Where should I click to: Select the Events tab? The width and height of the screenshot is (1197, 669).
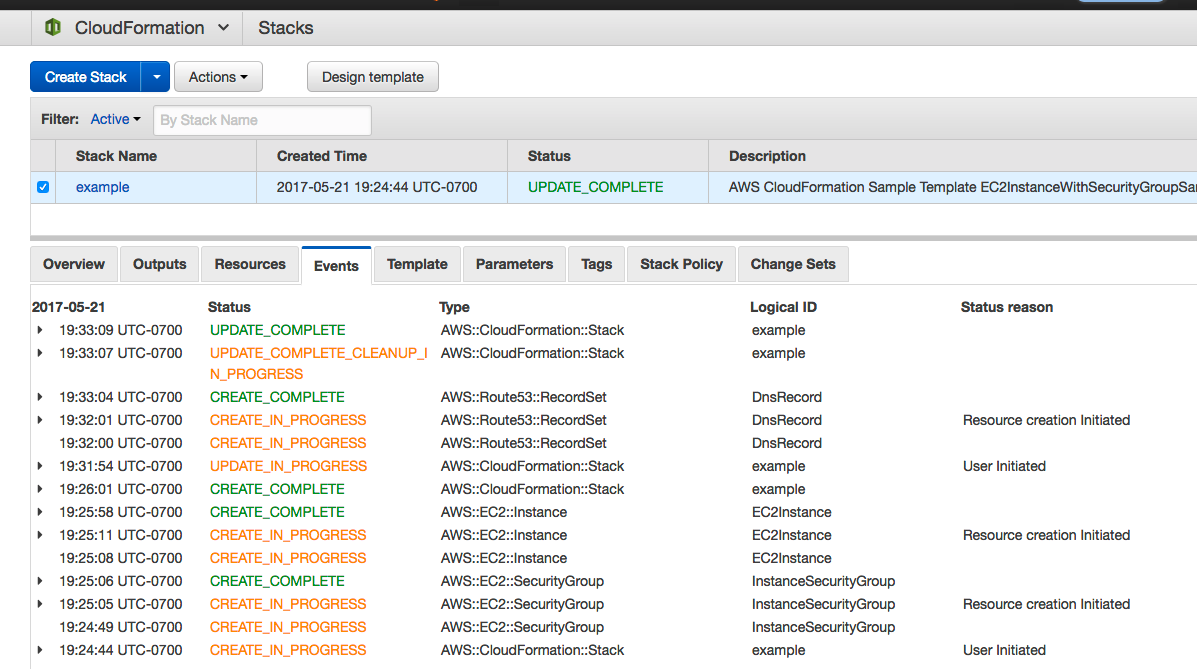coord(336,265)
